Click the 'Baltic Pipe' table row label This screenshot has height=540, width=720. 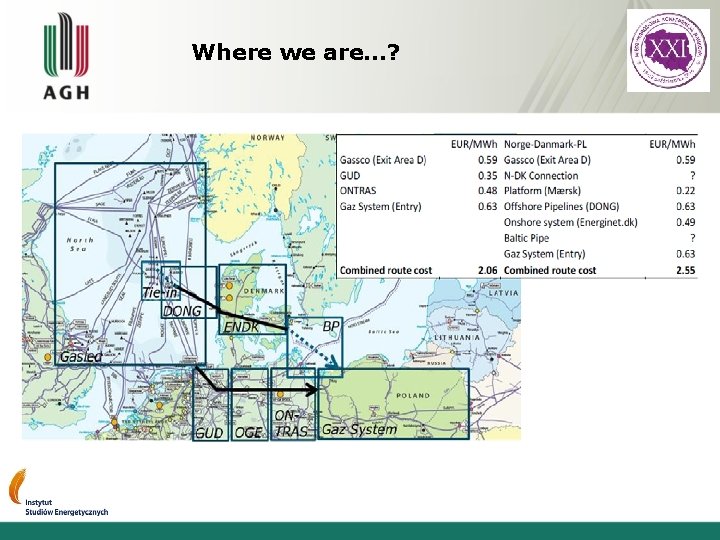[526, 238]
